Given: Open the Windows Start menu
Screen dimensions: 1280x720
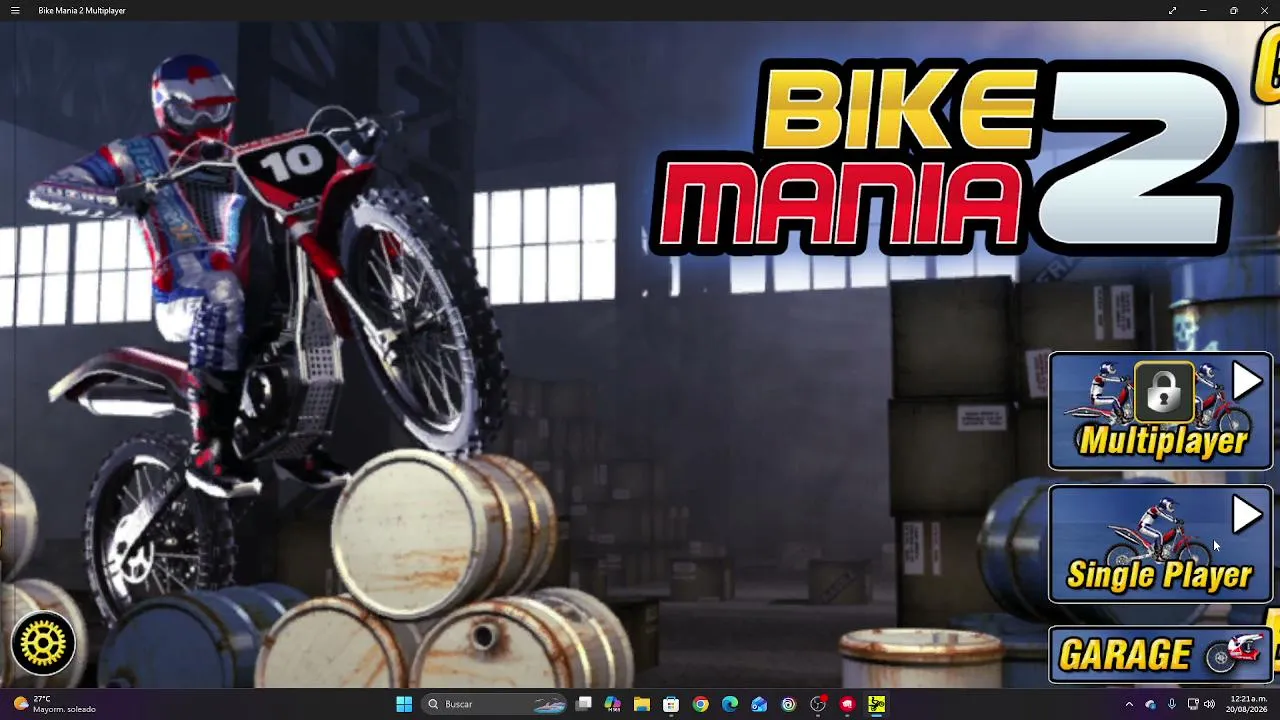Looking at the screenshot, I should (404, 704).
